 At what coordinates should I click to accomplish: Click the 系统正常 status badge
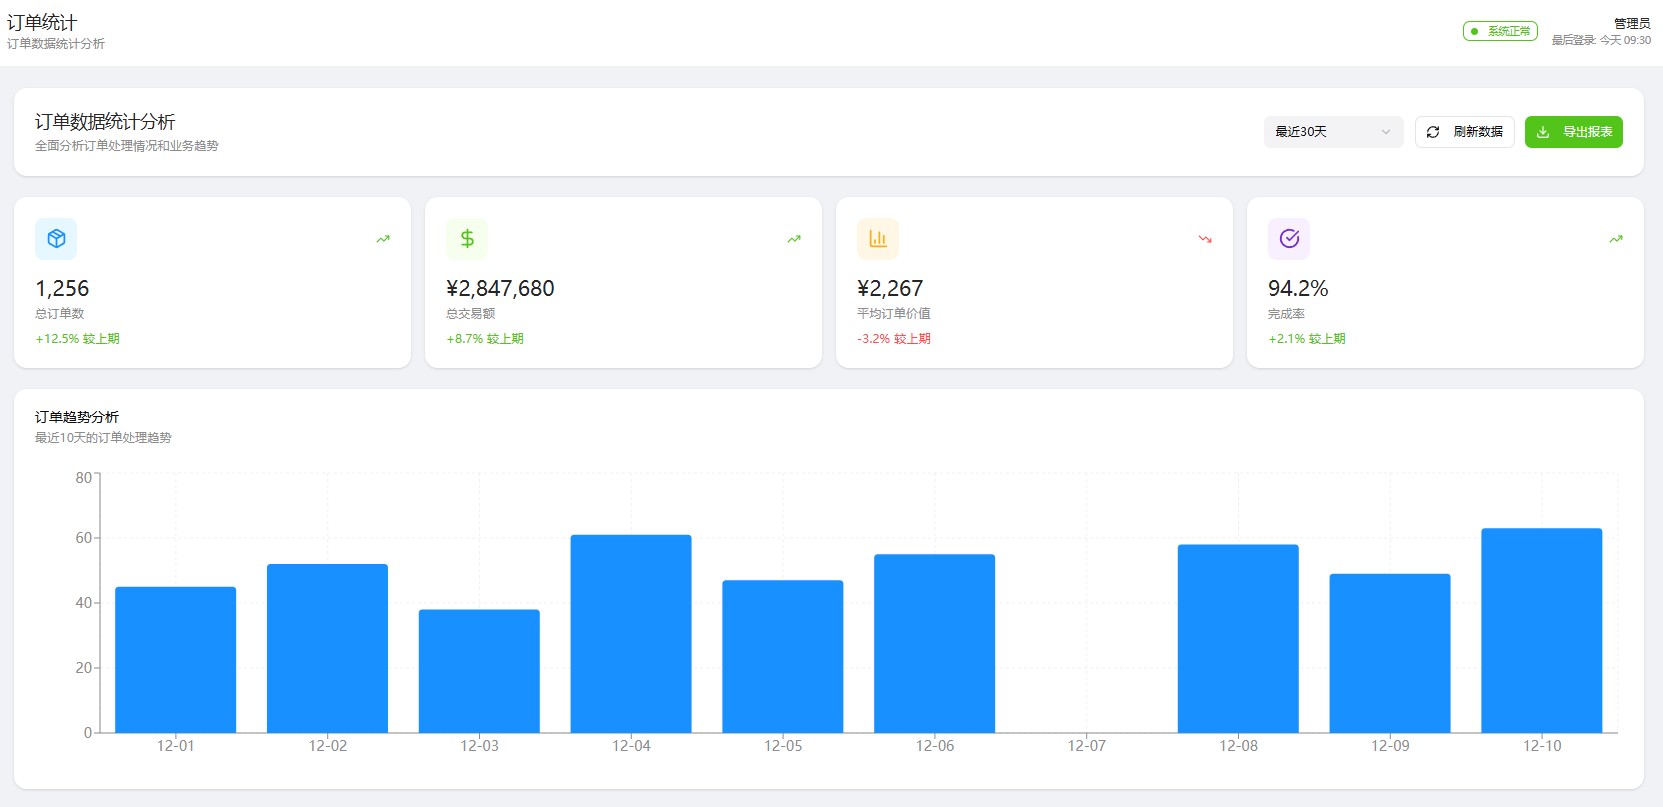[1500, 31]
